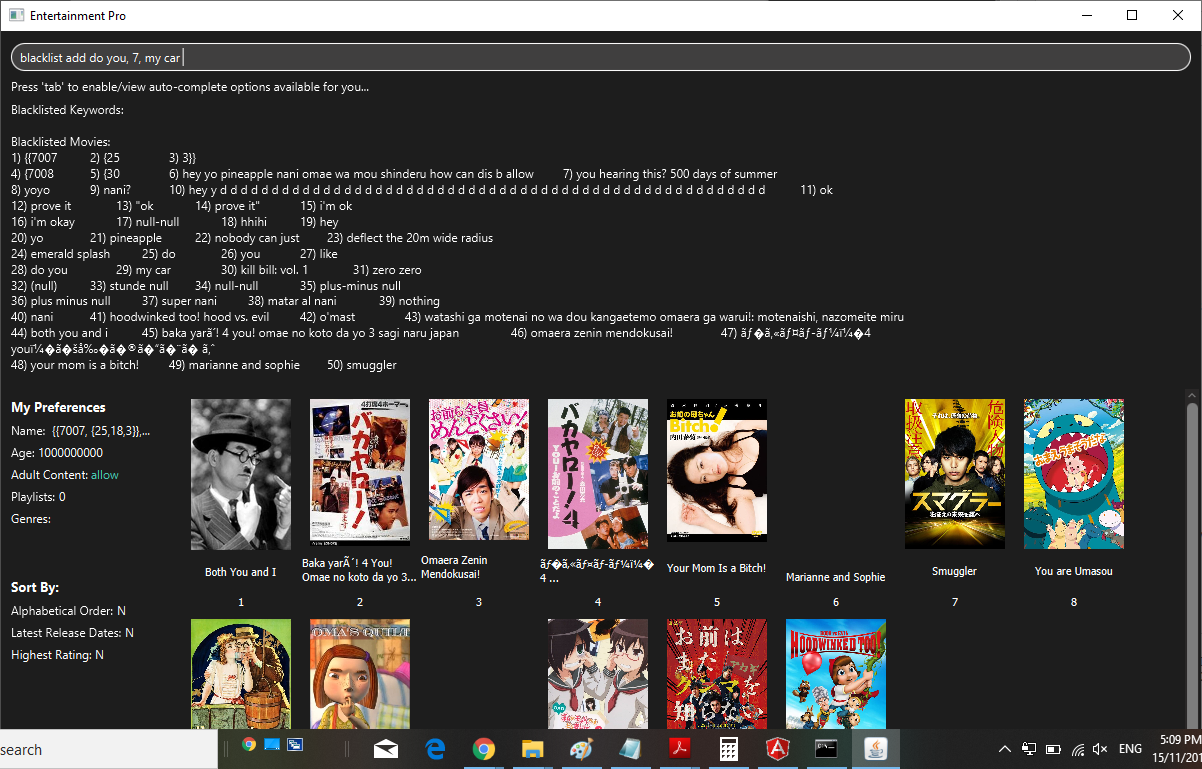Launch Microsoft Edge from taskbar
The width and height of the screenshot is (1202, 769).
pyautogui.click(x=435, y=749)
